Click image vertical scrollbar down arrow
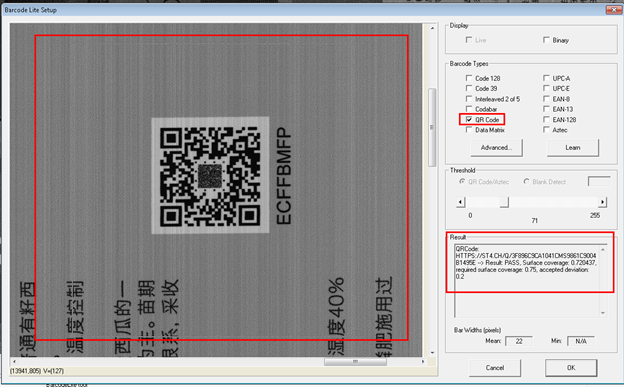The width and height of the screenshot is (624, 388). coord(432,353)
